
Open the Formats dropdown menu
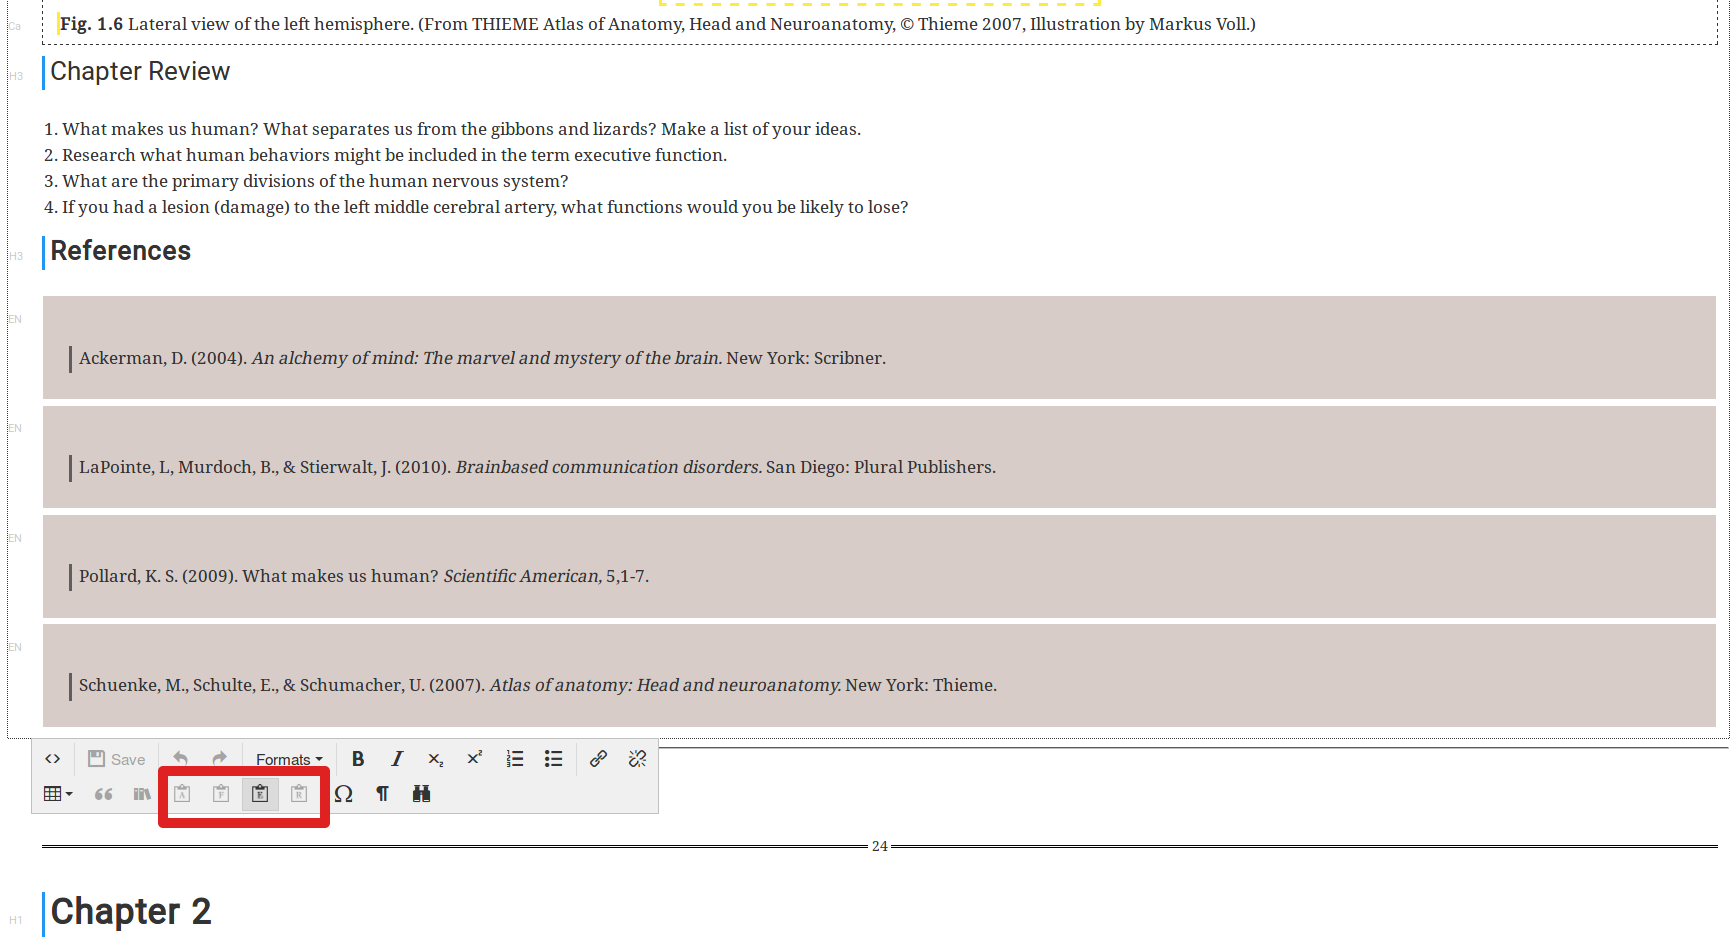[x=289, y=759]
